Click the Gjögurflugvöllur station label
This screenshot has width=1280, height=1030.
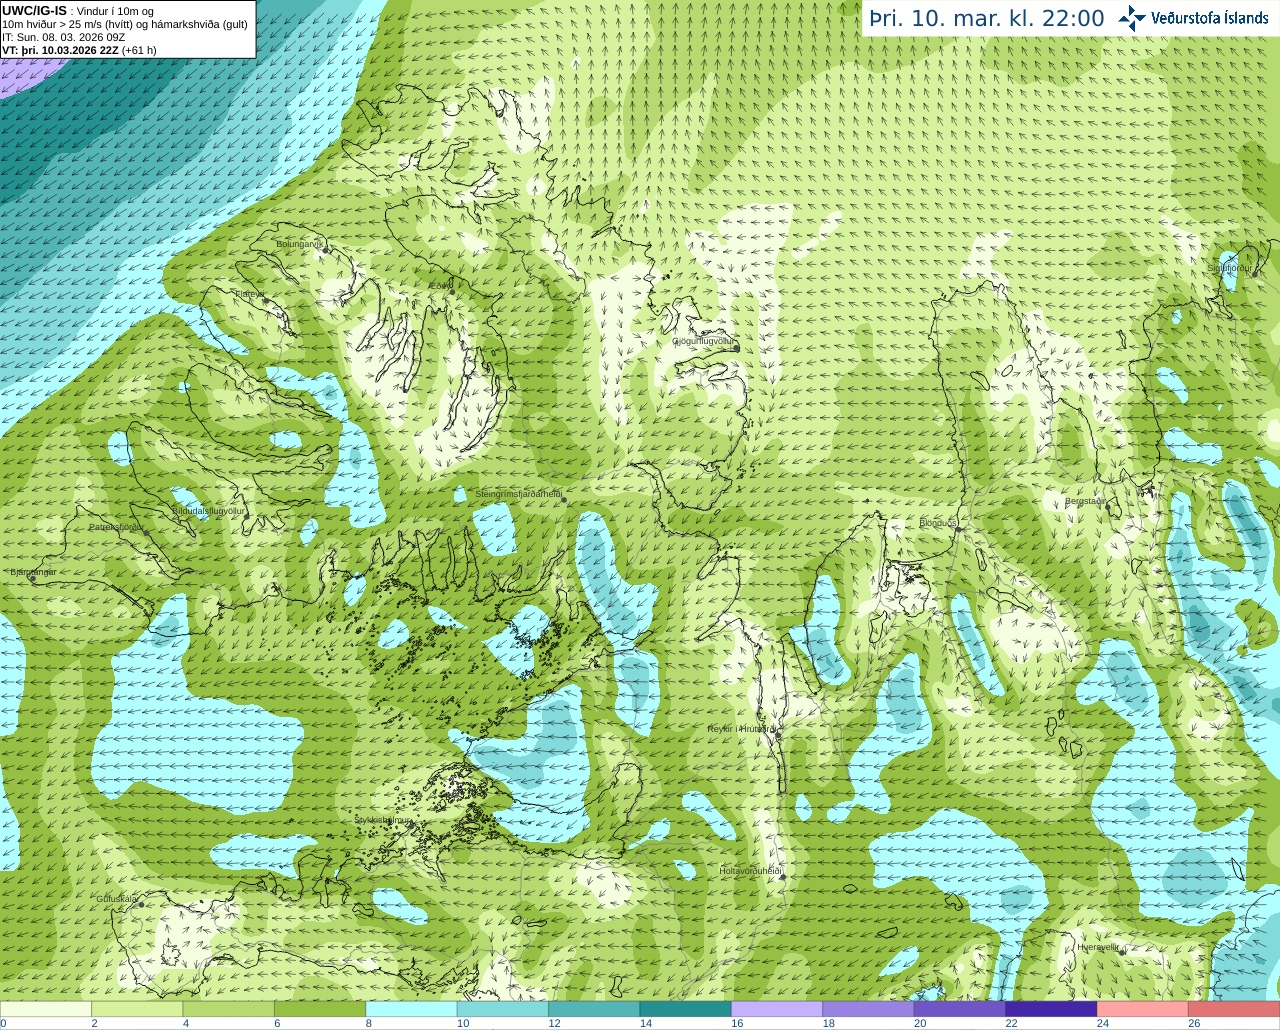pos(703,341)
